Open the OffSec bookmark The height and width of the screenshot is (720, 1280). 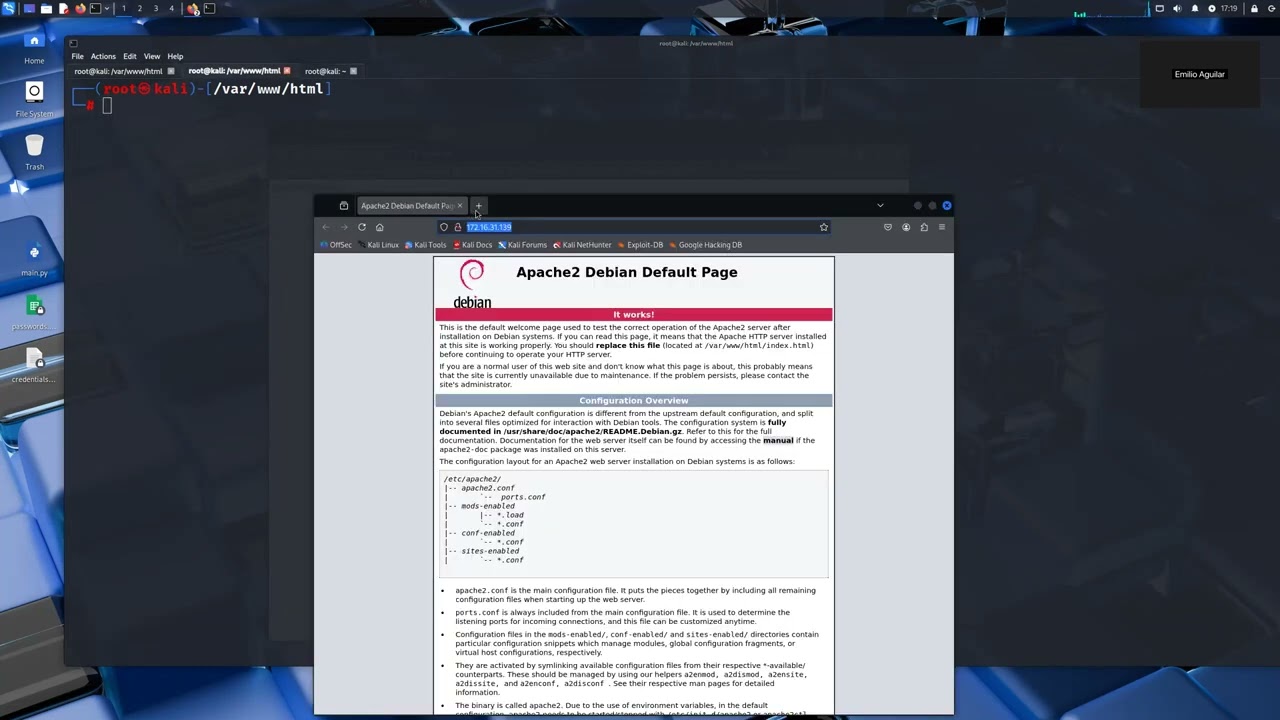click(x=336, y=245)
